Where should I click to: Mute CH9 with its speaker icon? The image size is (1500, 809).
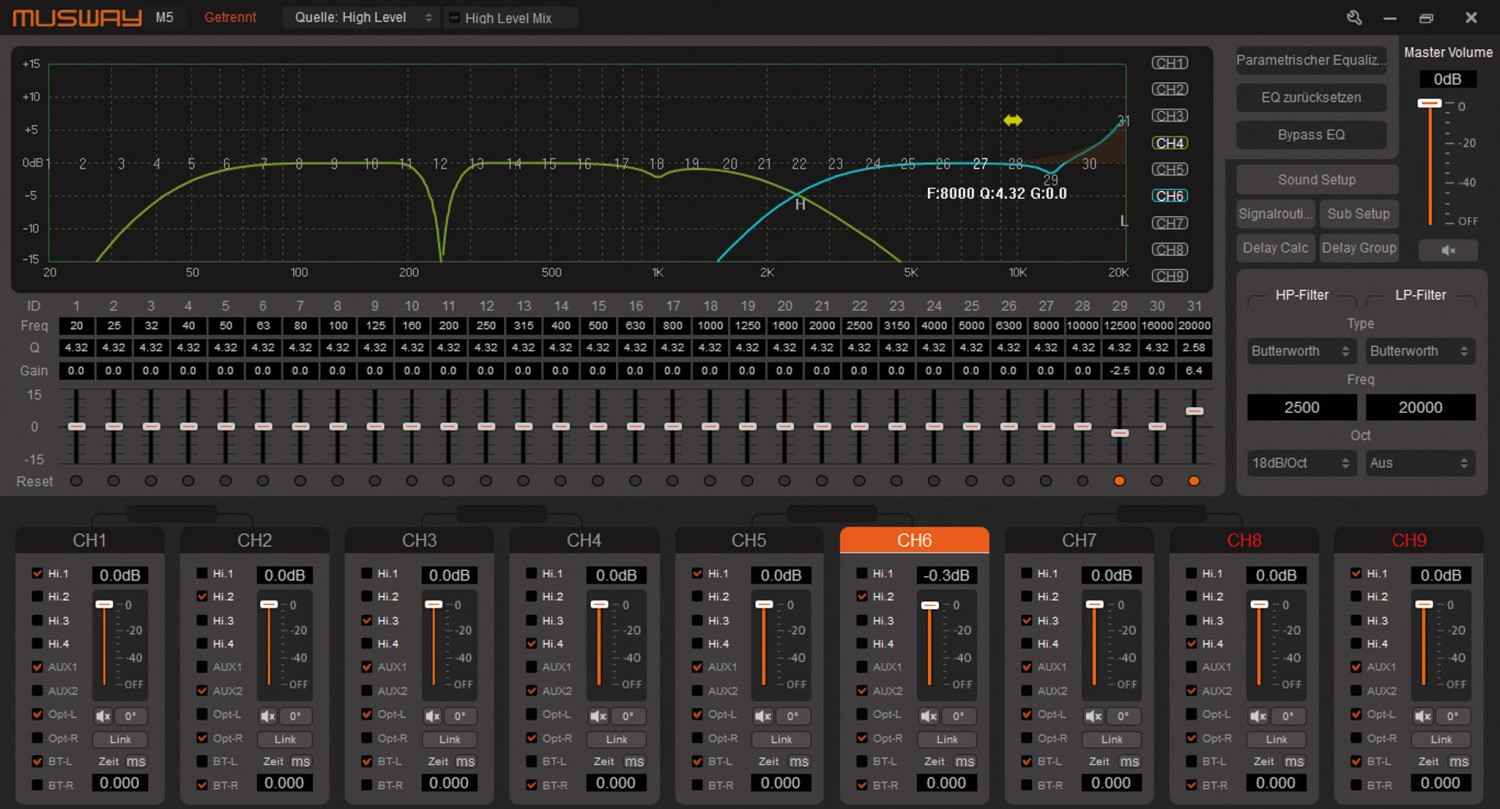(x=1424, y=717)
